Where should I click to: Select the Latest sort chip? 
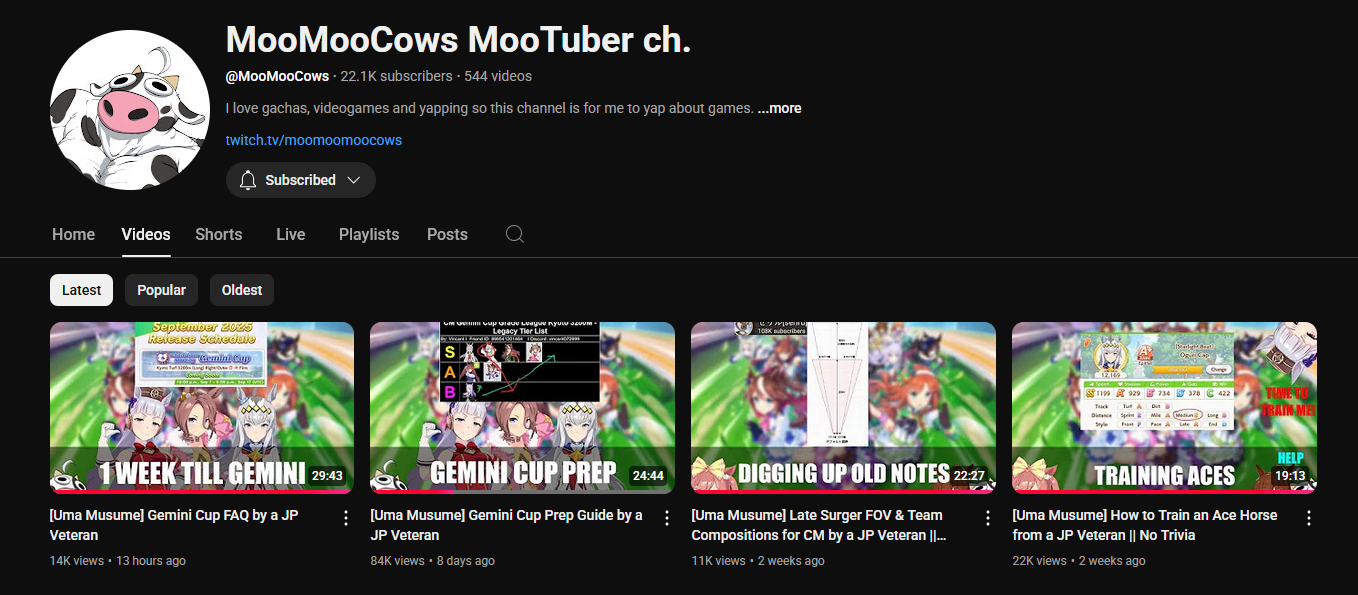tap(81, 290)
